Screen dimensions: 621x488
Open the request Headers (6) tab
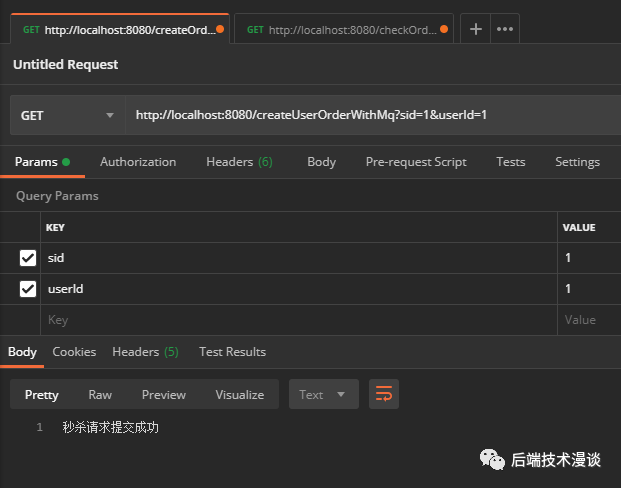pos(239,162)
